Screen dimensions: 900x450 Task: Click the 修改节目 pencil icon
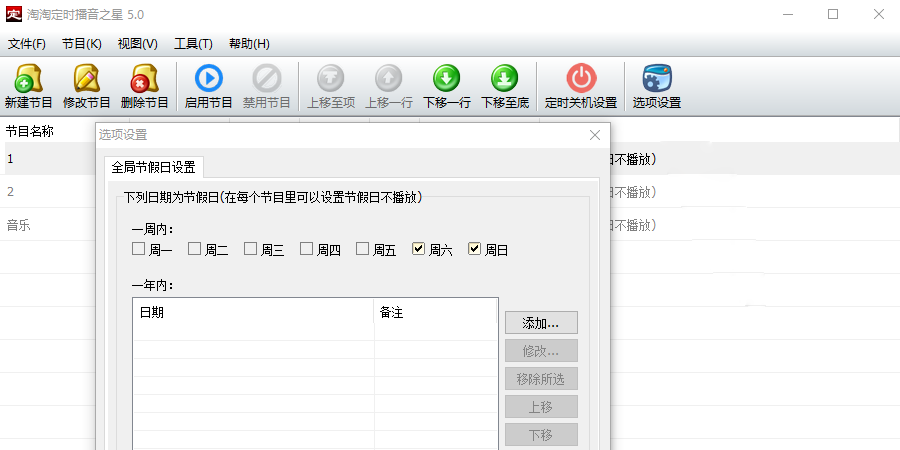coord(86,78)
